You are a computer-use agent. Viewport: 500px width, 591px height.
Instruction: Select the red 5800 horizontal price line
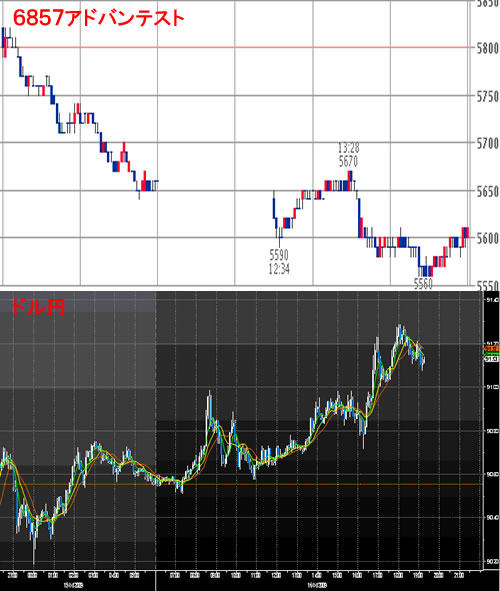pyautogui.click(x=237, y=47)
